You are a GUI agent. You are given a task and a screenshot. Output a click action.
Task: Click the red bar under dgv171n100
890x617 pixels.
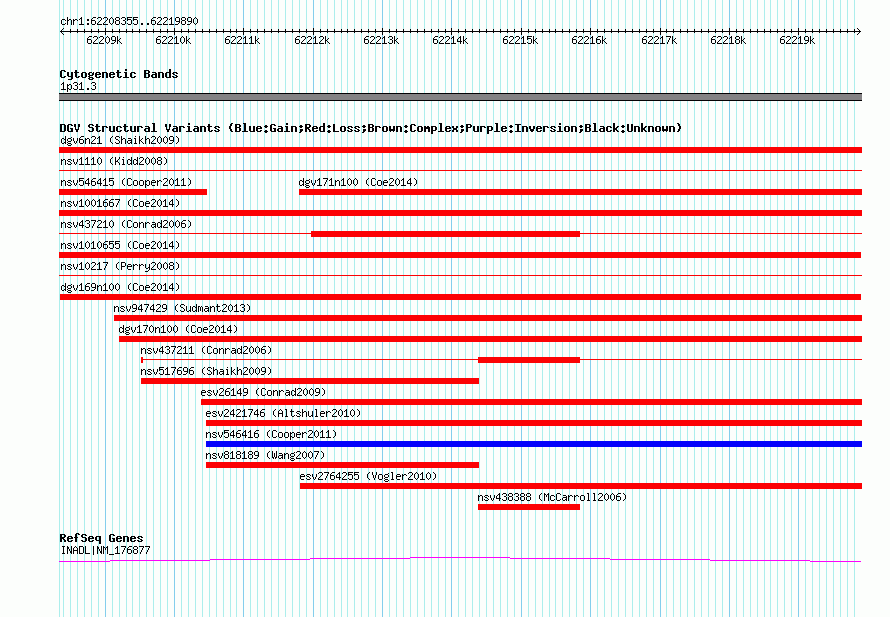(581, 192)
